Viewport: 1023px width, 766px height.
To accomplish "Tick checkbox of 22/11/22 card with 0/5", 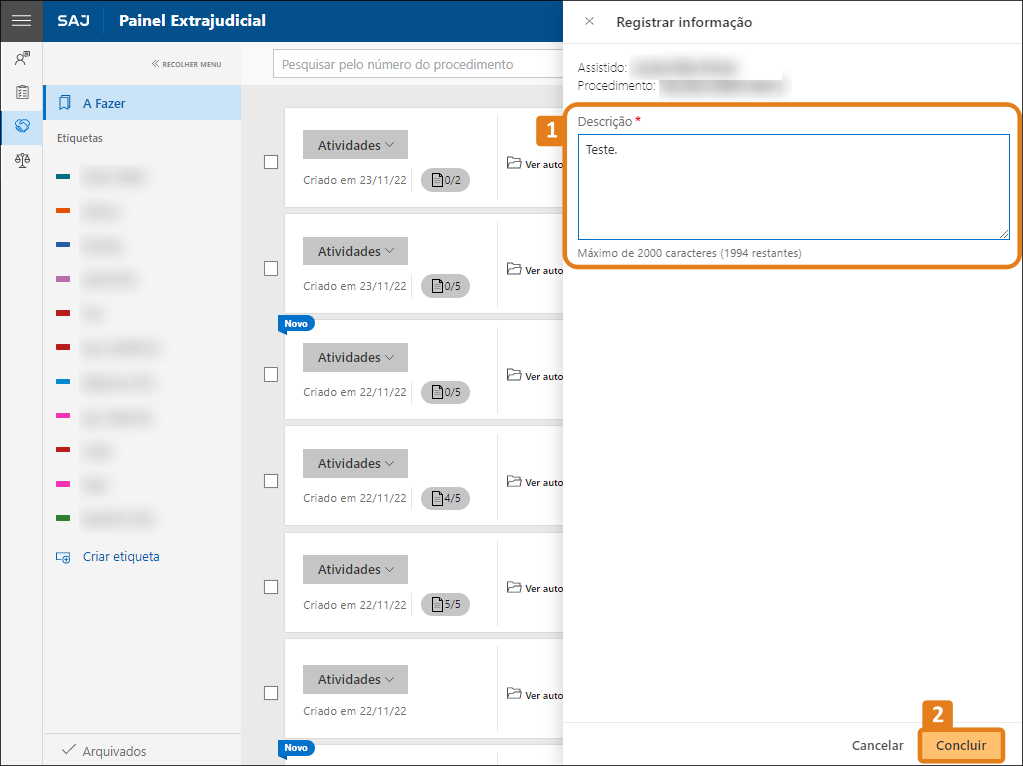I will (271, 375).
